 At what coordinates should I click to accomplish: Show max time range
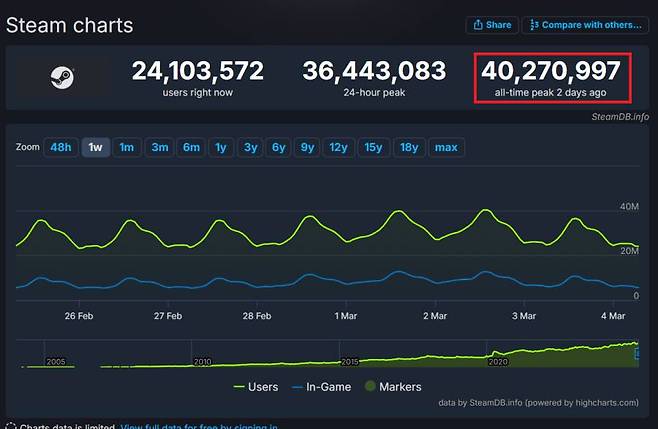point(446,147)
